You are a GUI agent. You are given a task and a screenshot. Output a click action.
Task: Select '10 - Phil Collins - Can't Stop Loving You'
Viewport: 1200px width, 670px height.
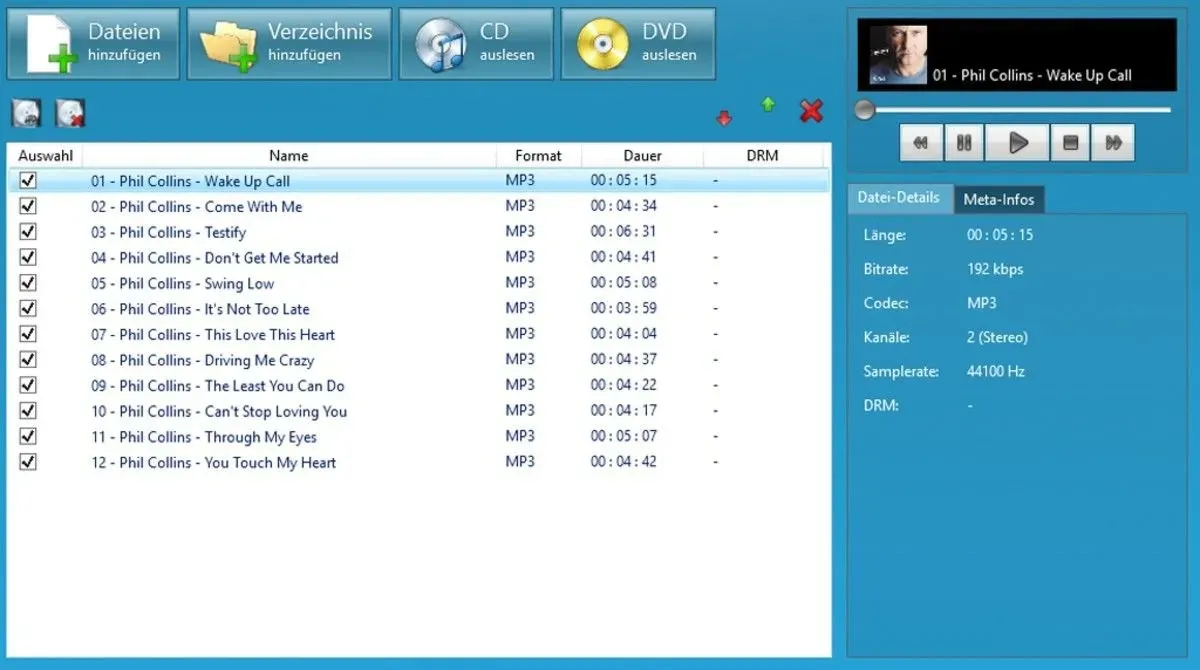pos(219,411)
